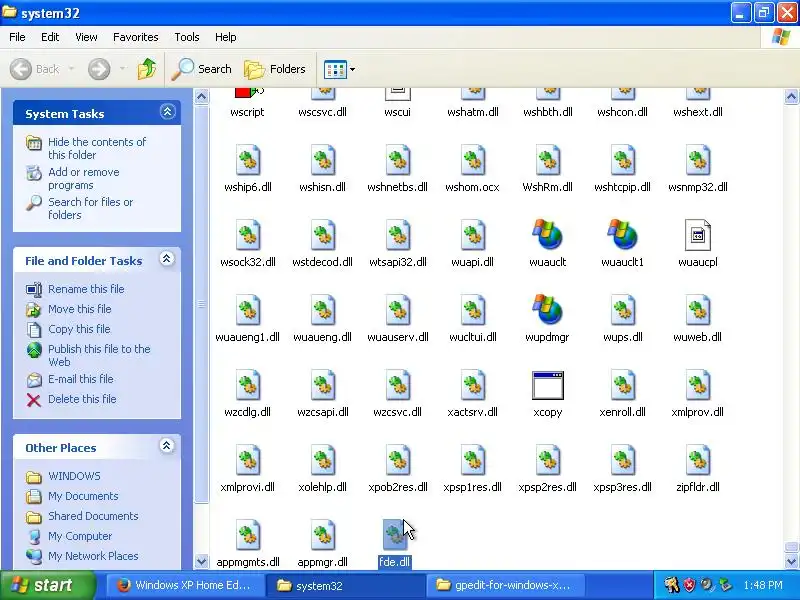This screenshot has width=800, height=600.
Task: Select the wzcsvc.dll file icon
Action: pyautogui.click(x=398, y=385)
